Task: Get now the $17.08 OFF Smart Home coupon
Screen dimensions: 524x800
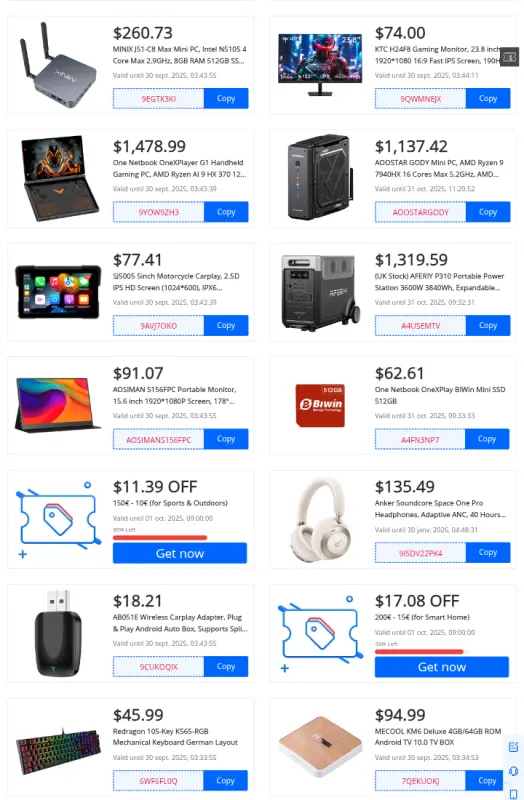Action: 442,667
